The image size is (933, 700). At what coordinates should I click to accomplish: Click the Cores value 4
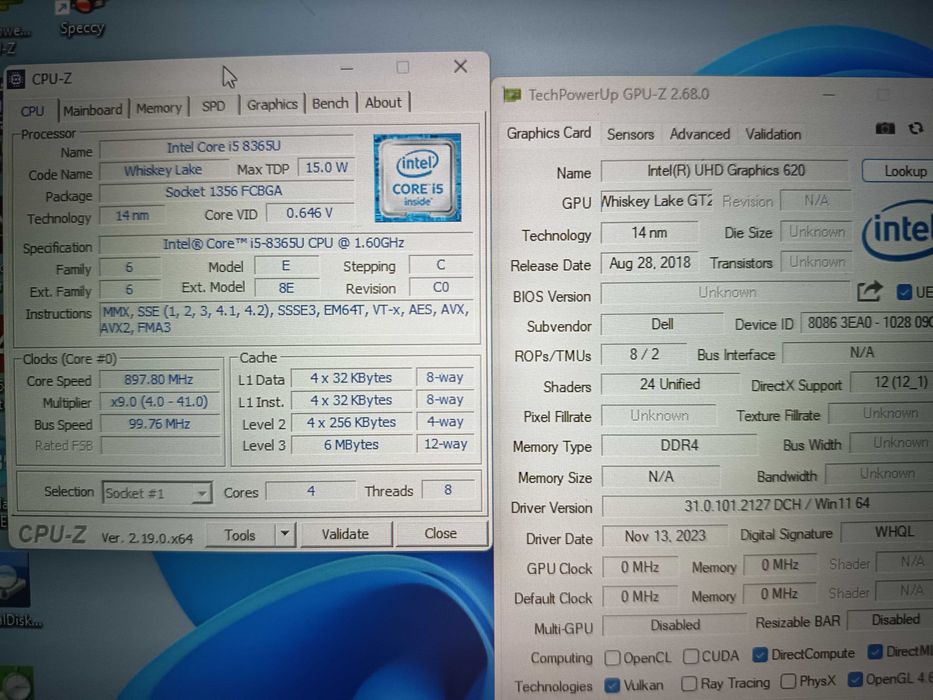point(311,491)
